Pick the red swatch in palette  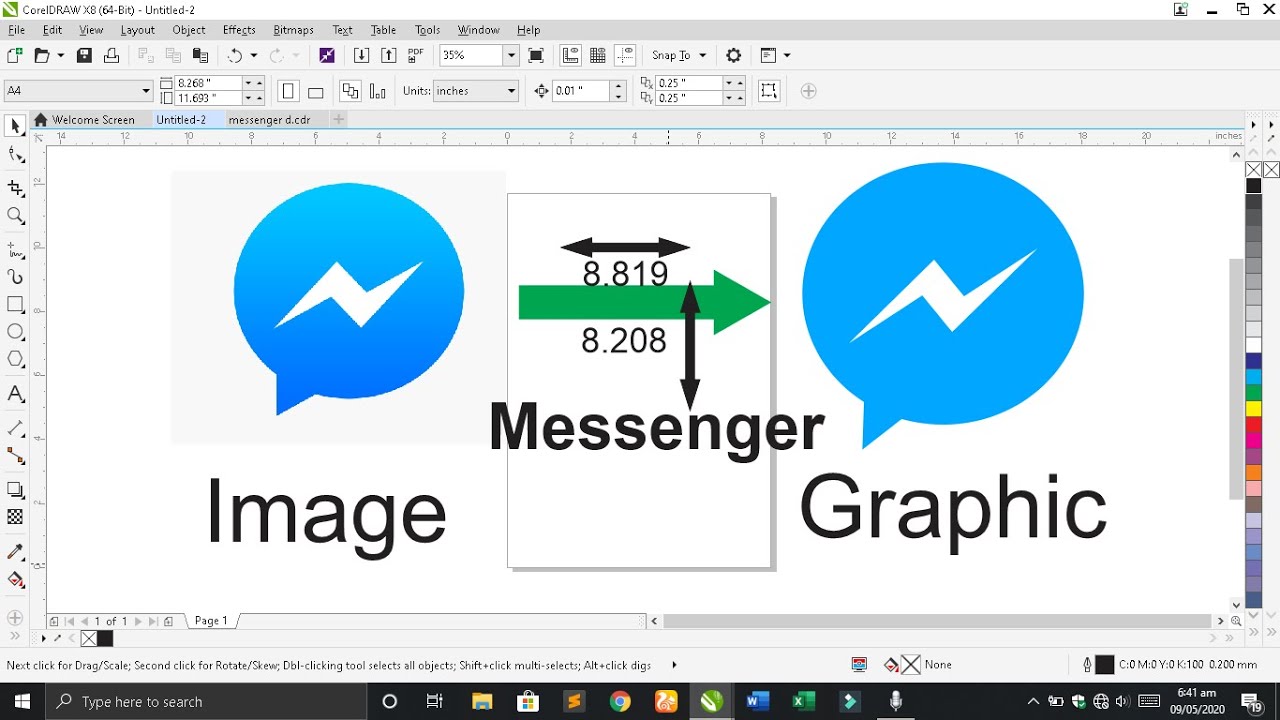click(x=1253, y=425)
